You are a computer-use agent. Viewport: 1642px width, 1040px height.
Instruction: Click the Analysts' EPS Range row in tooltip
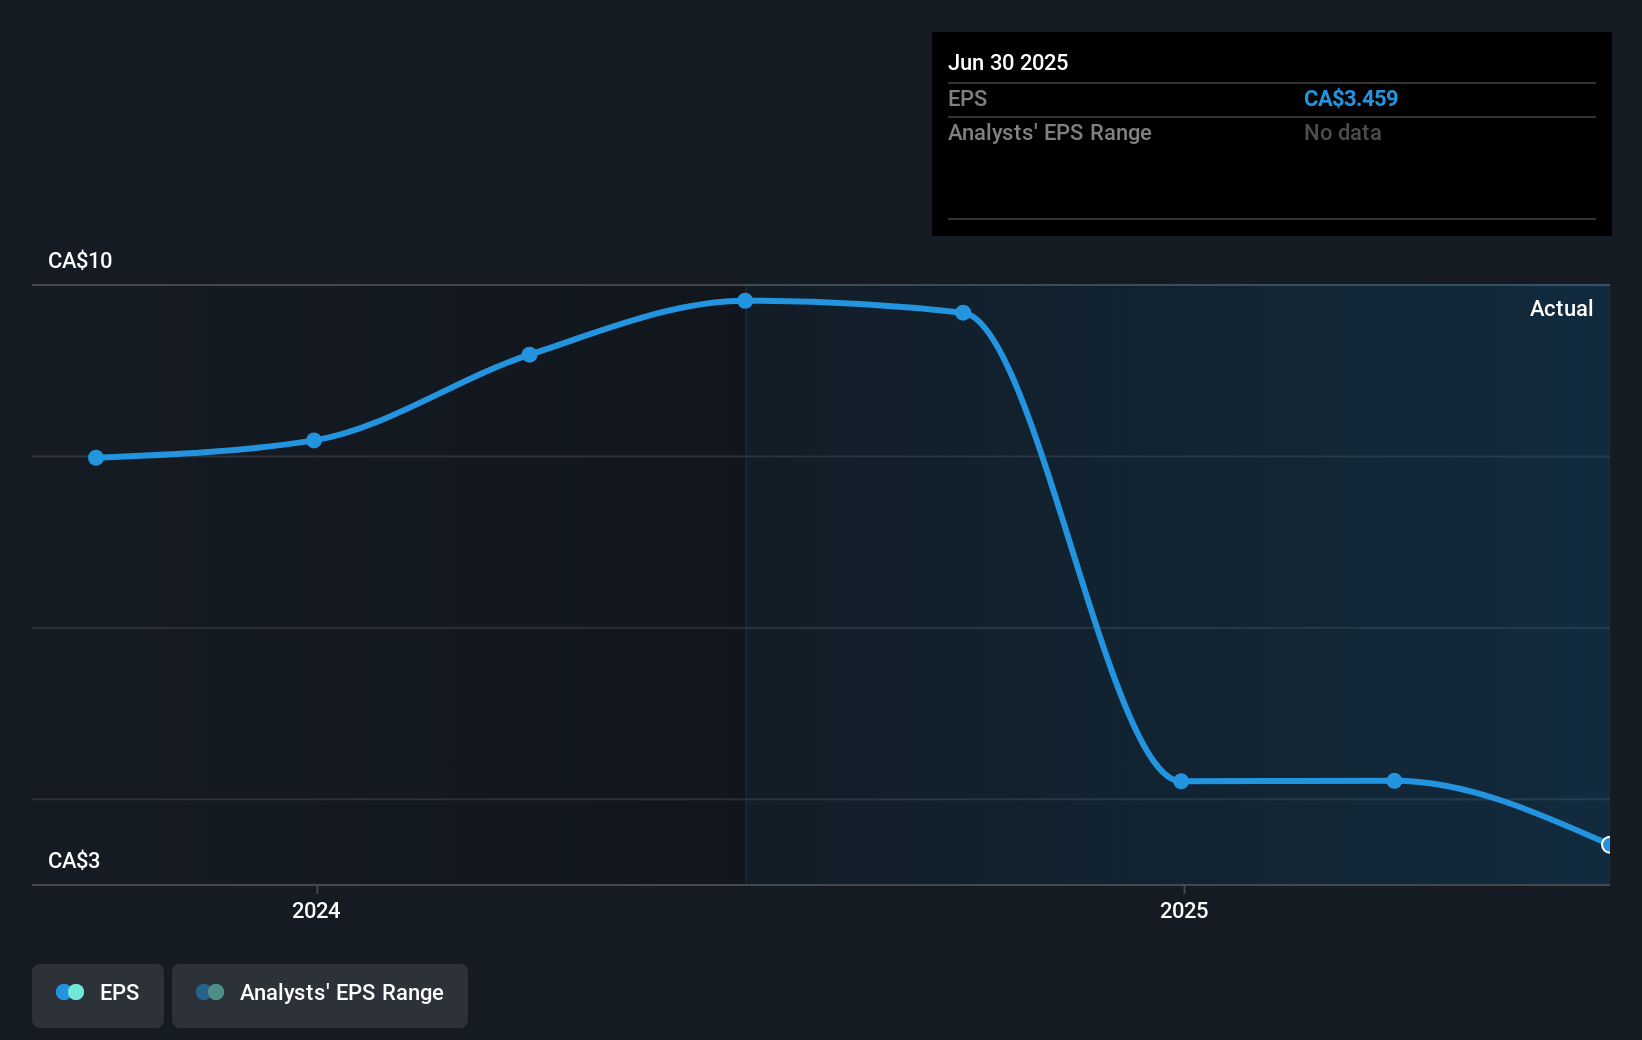(1272, 133)
